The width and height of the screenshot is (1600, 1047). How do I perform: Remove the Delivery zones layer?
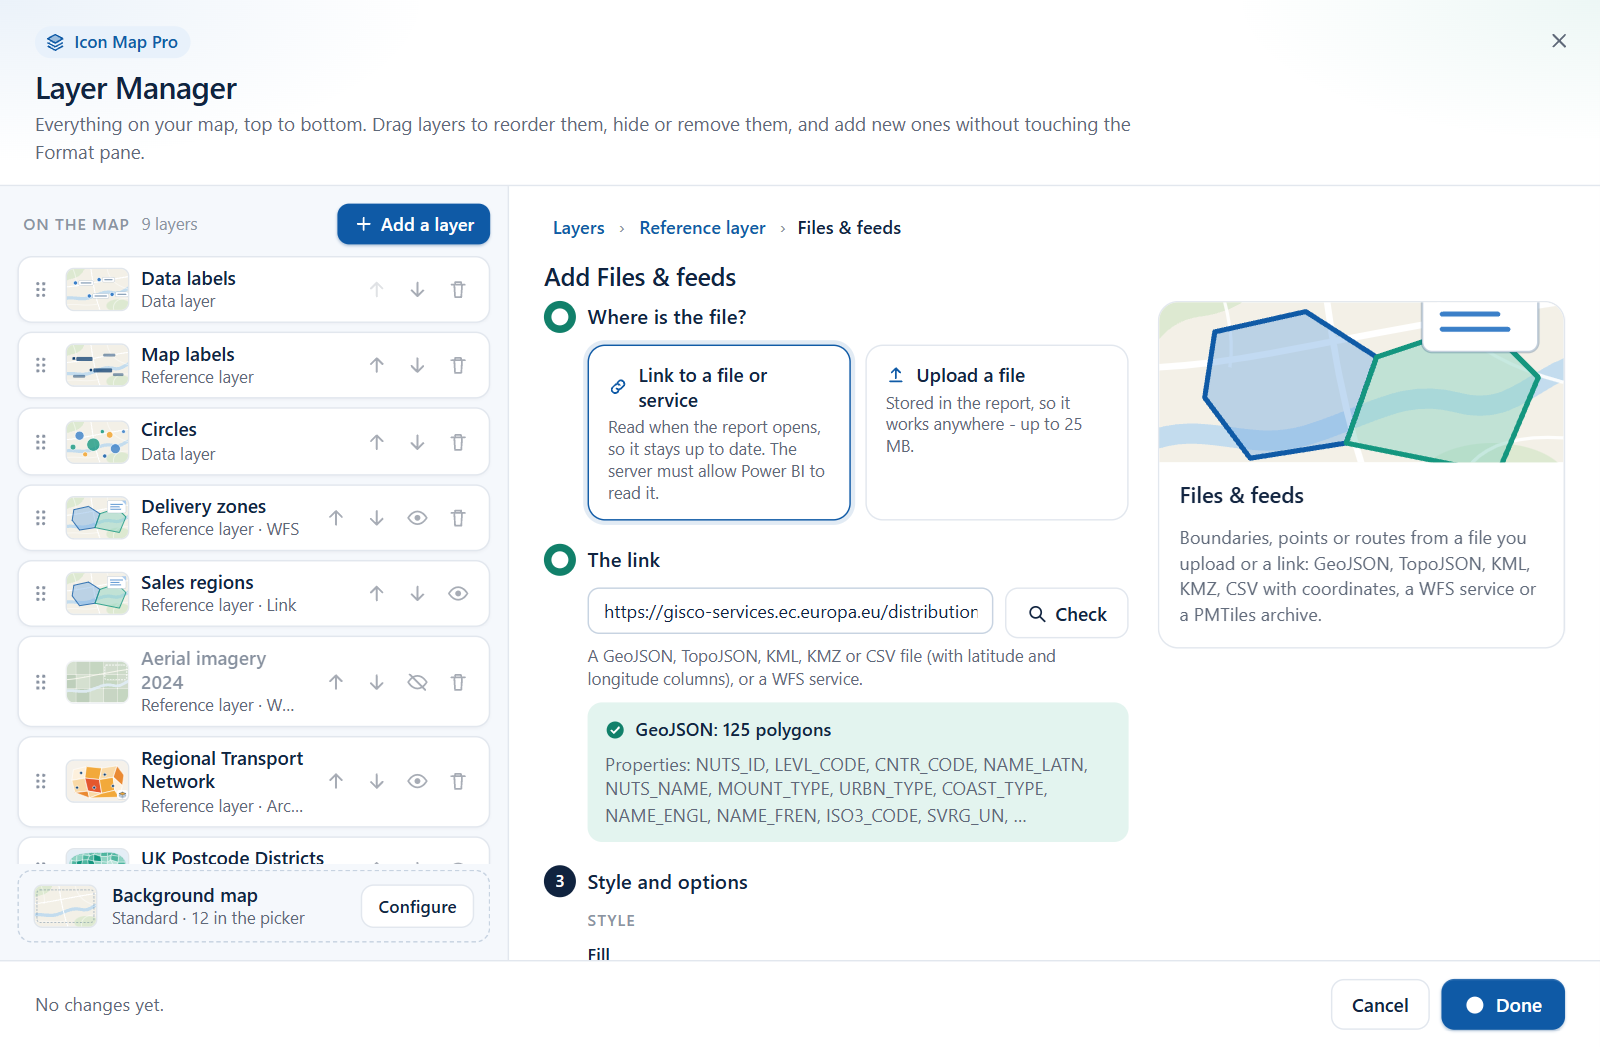tap(458, 518)
